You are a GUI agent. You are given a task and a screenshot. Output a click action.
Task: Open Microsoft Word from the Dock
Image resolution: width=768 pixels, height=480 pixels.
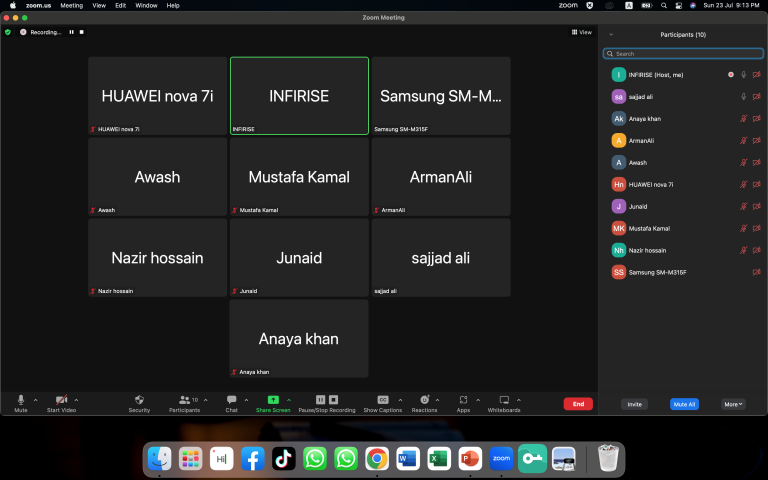tap(408, 459)
